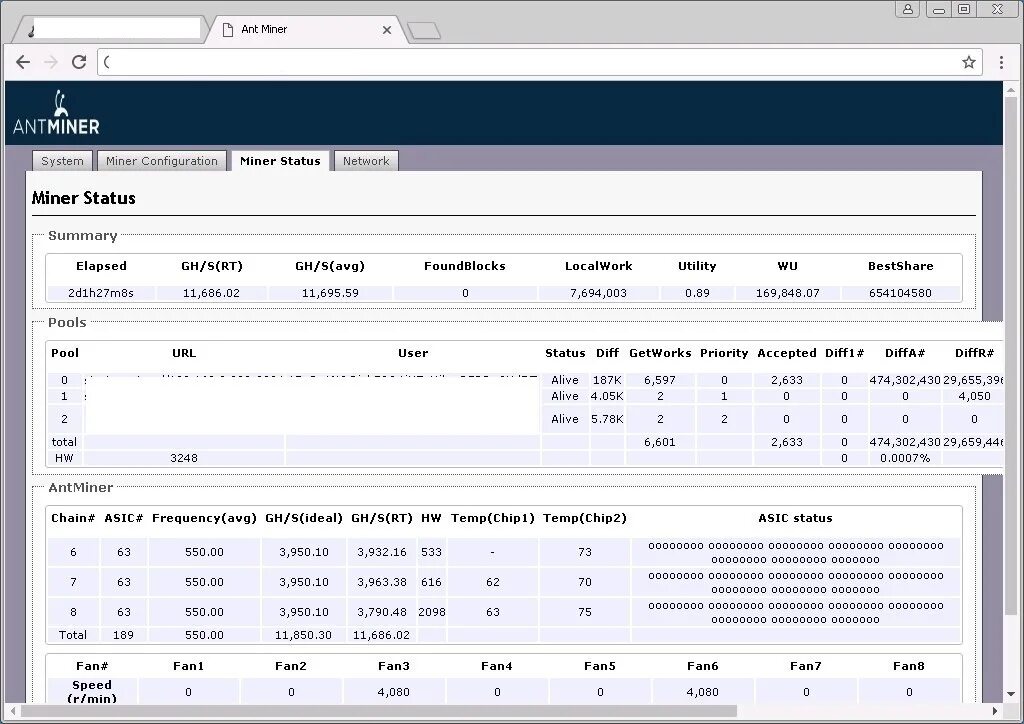Click chain 6 HW value 533
Screen dimensions: 1024x724
[431, 552]
